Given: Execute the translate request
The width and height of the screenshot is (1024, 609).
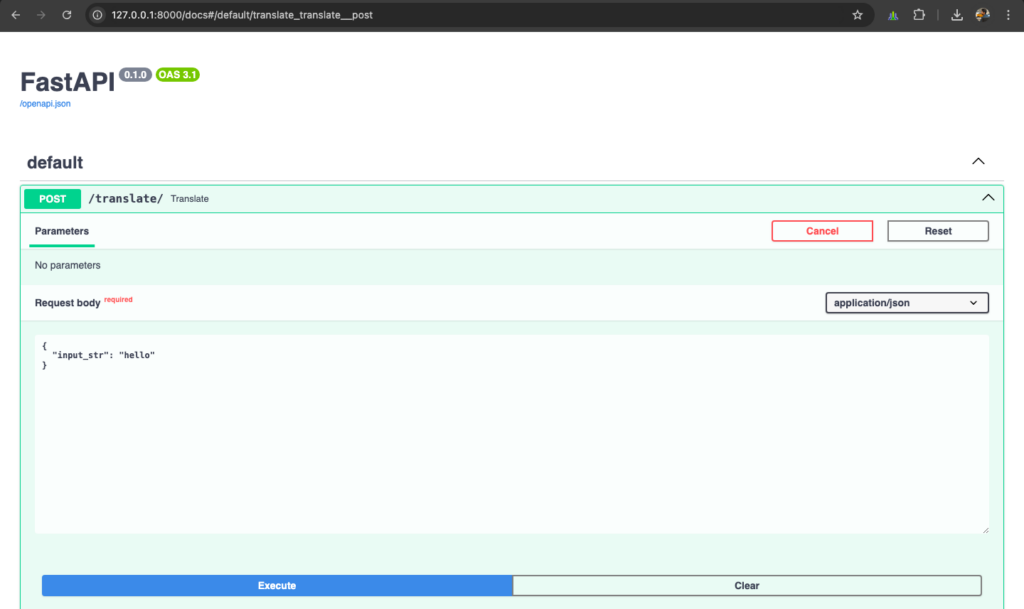Looking at the screenshot, I should coord(276,585).
